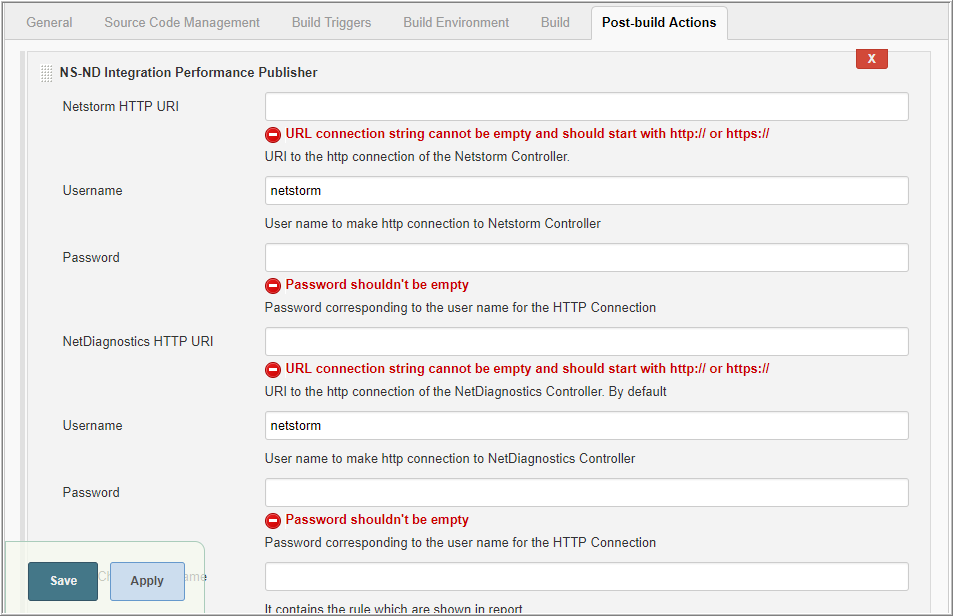The image size is (953, 616).
Task: Click the Password field below the Netstorm Username
Action: pos(586,258)
